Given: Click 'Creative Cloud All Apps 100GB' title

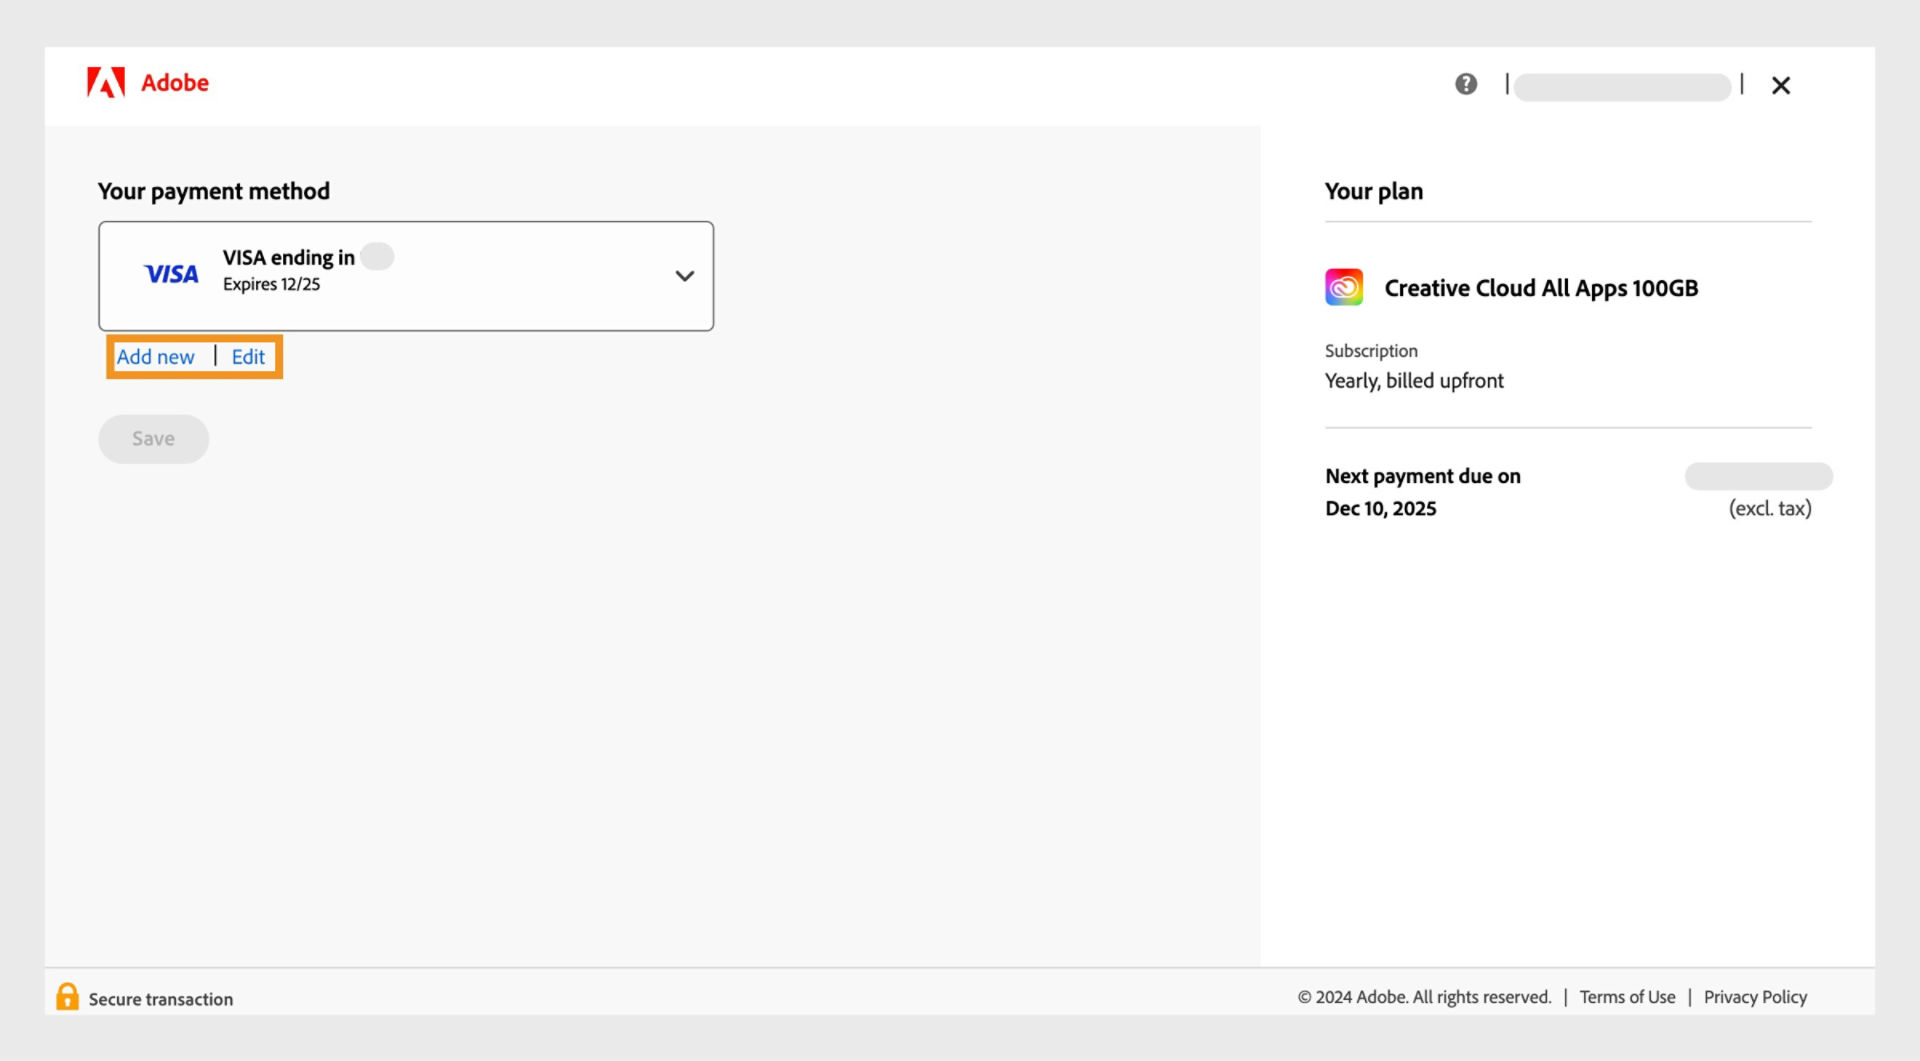Looking at the screenshot, I should tap(1541, 288).
